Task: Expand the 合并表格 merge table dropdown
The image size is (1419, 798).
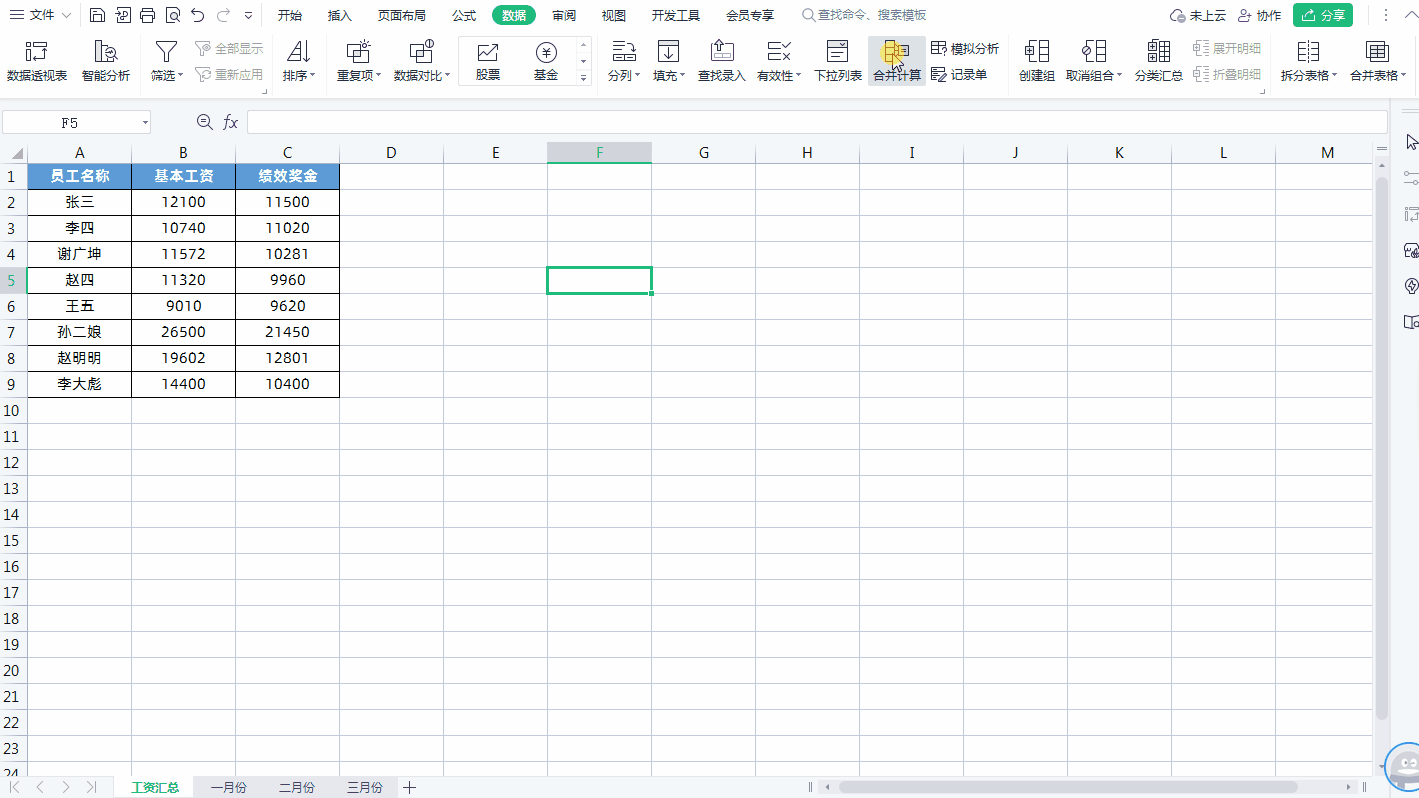Action: [x=1403, y=76]
